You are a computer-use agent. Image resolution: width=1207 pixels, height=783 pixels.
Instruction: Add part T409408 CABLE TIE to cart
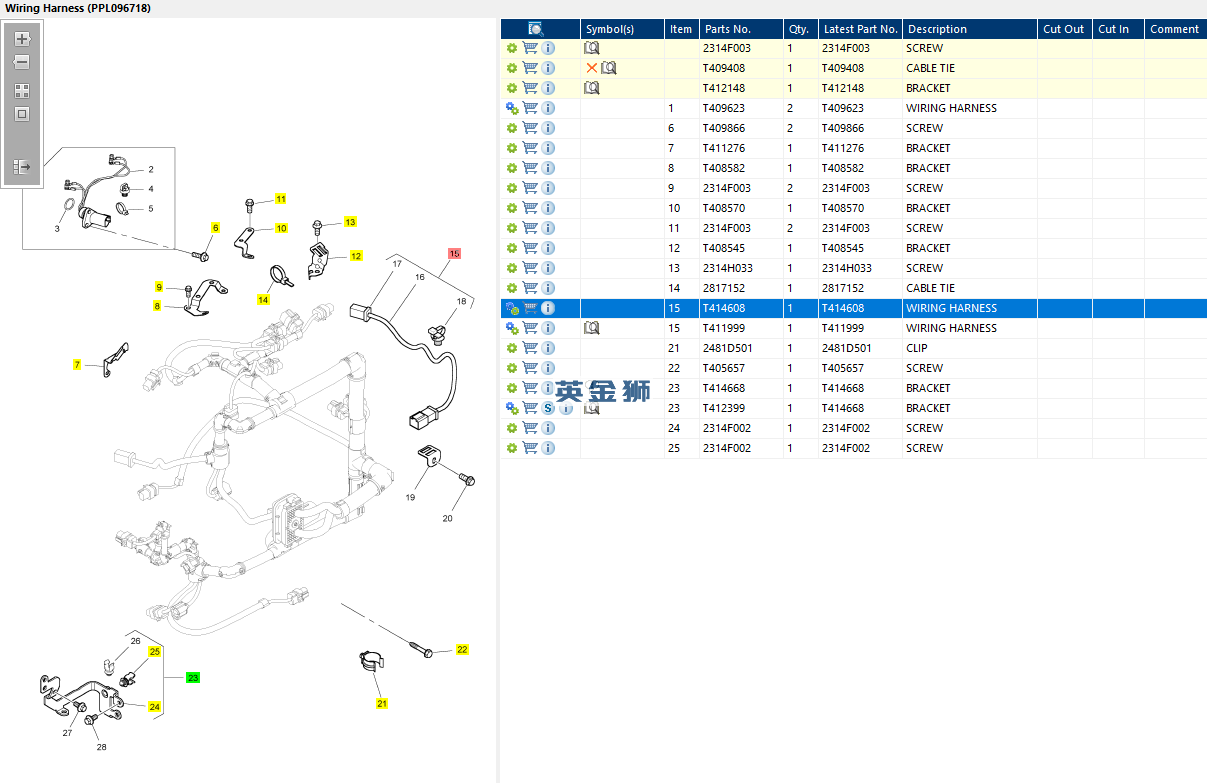(x=530, y=68)
